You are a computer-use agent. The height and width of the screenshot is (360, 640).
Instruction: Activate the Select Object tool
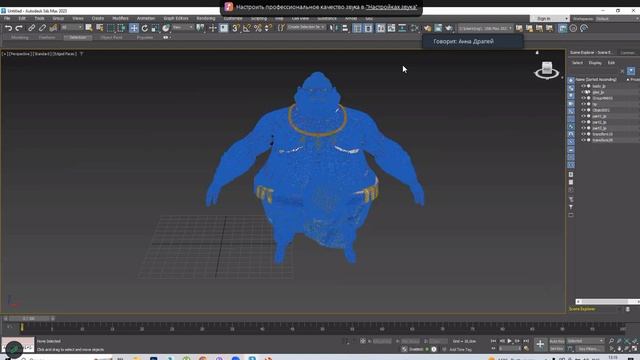point(89,28)
